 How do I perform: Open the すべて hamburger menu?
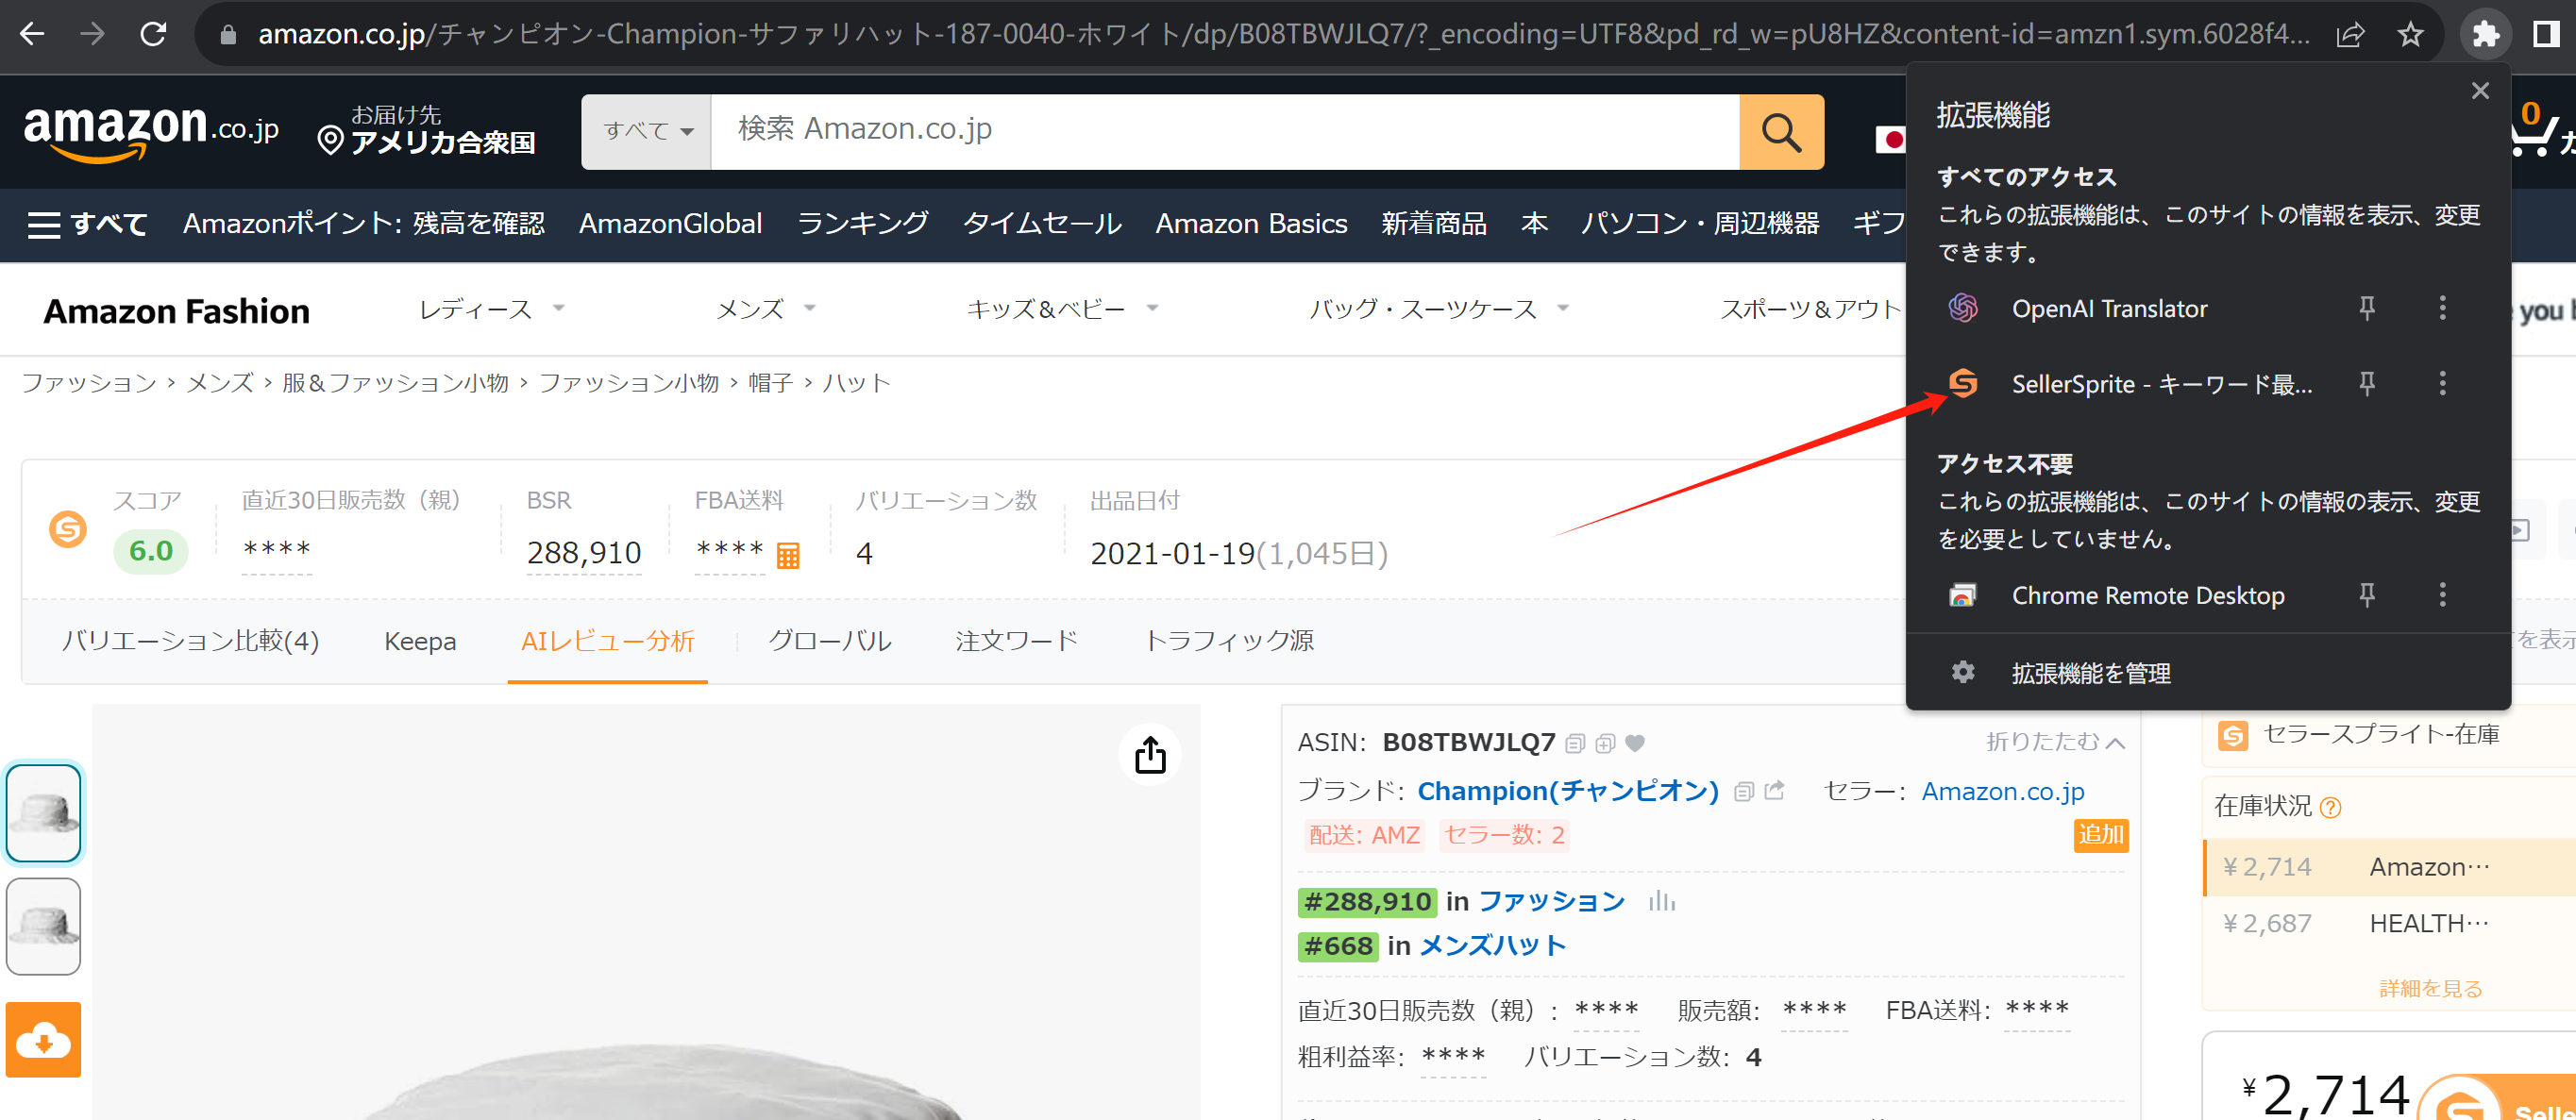tap(88, 224)
